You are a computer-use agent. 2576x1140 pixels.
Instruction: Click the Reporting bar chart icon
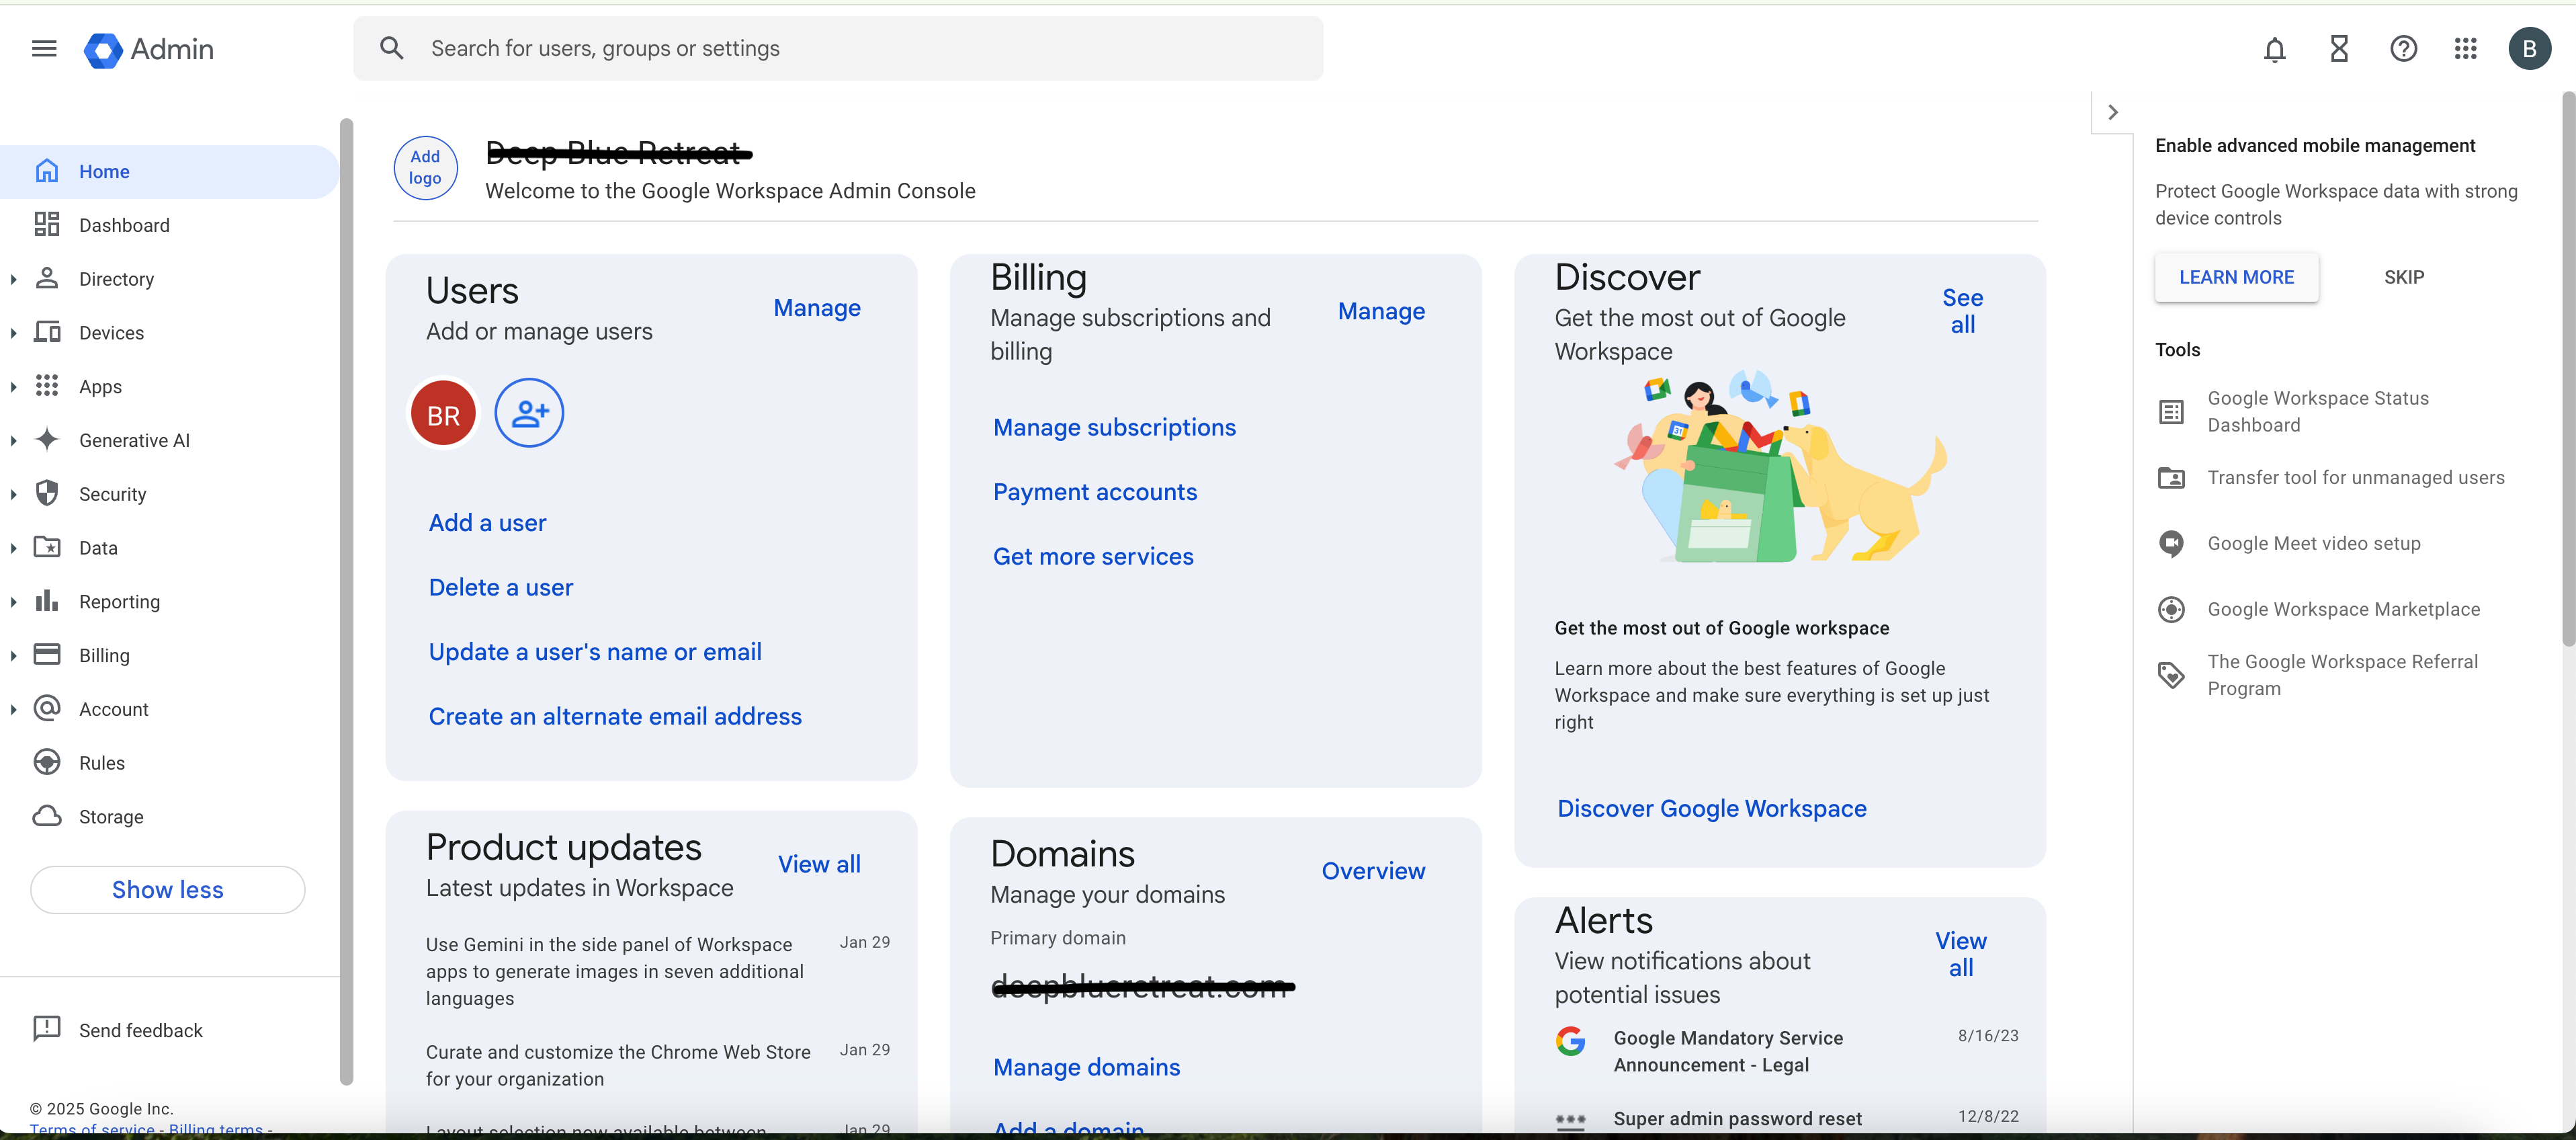47,600
